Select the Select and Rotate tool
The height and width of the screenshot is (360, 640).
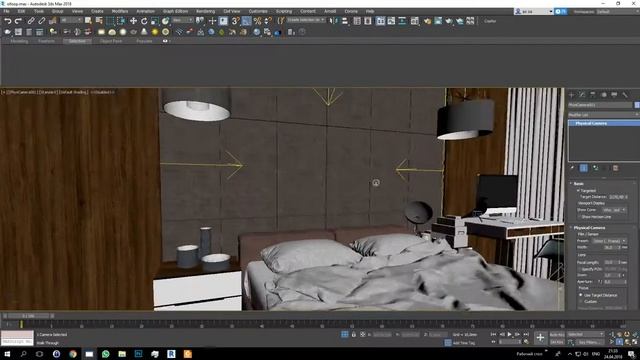(144, 21)
